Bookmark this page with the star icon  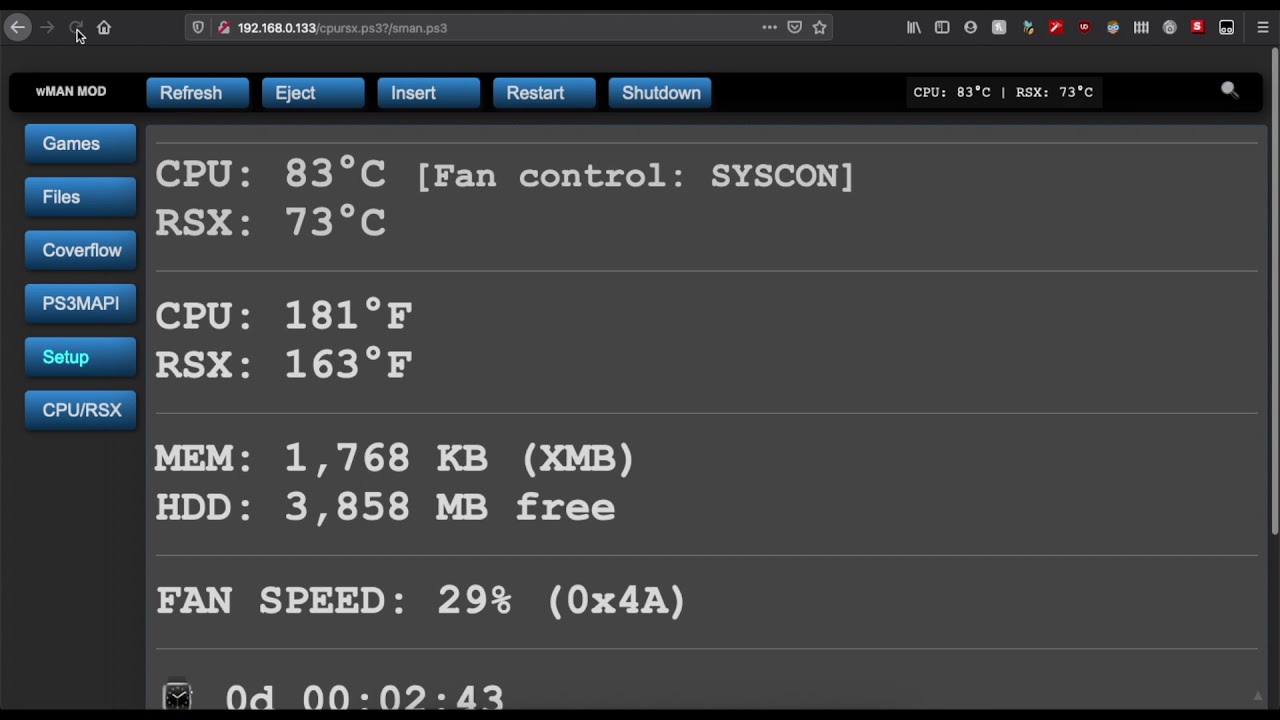pos(820,28)
